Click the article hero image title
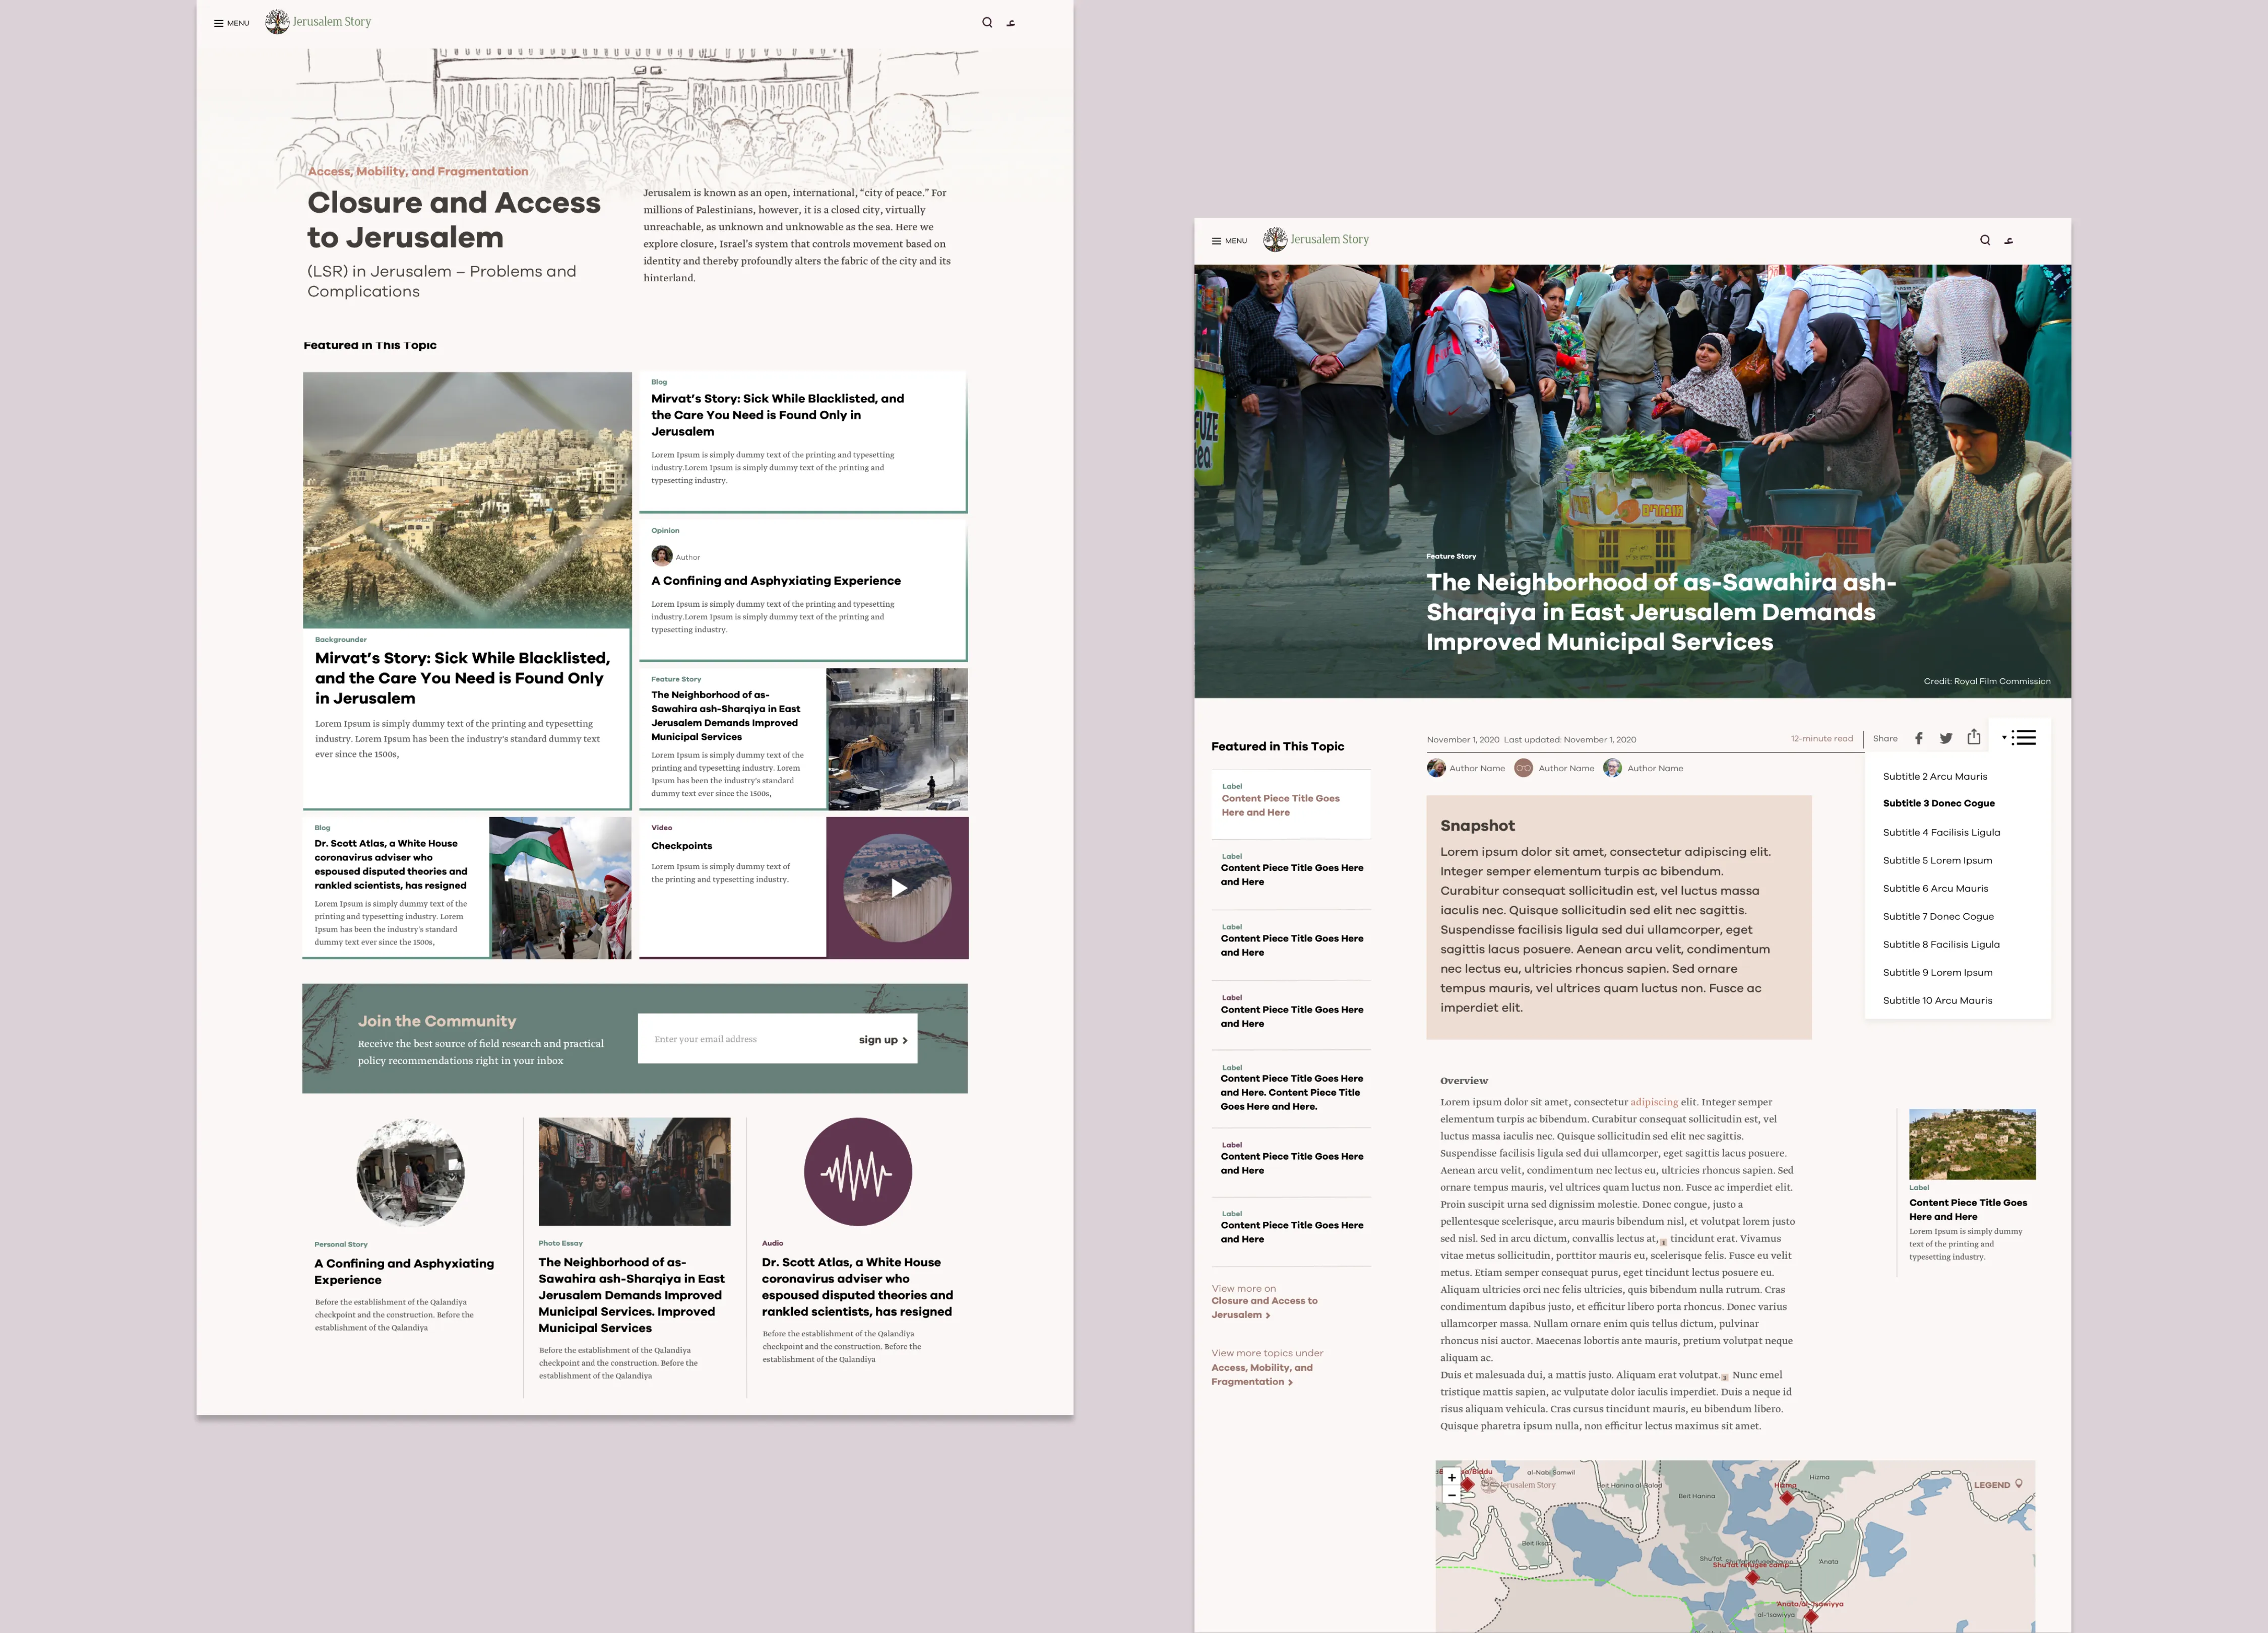The image size is (2268, 1633). click(1660, 611)
